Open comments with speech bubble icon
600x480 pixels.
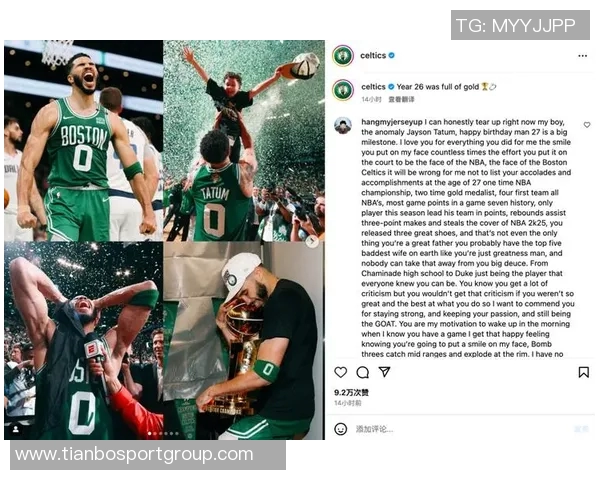pos(362,372)
